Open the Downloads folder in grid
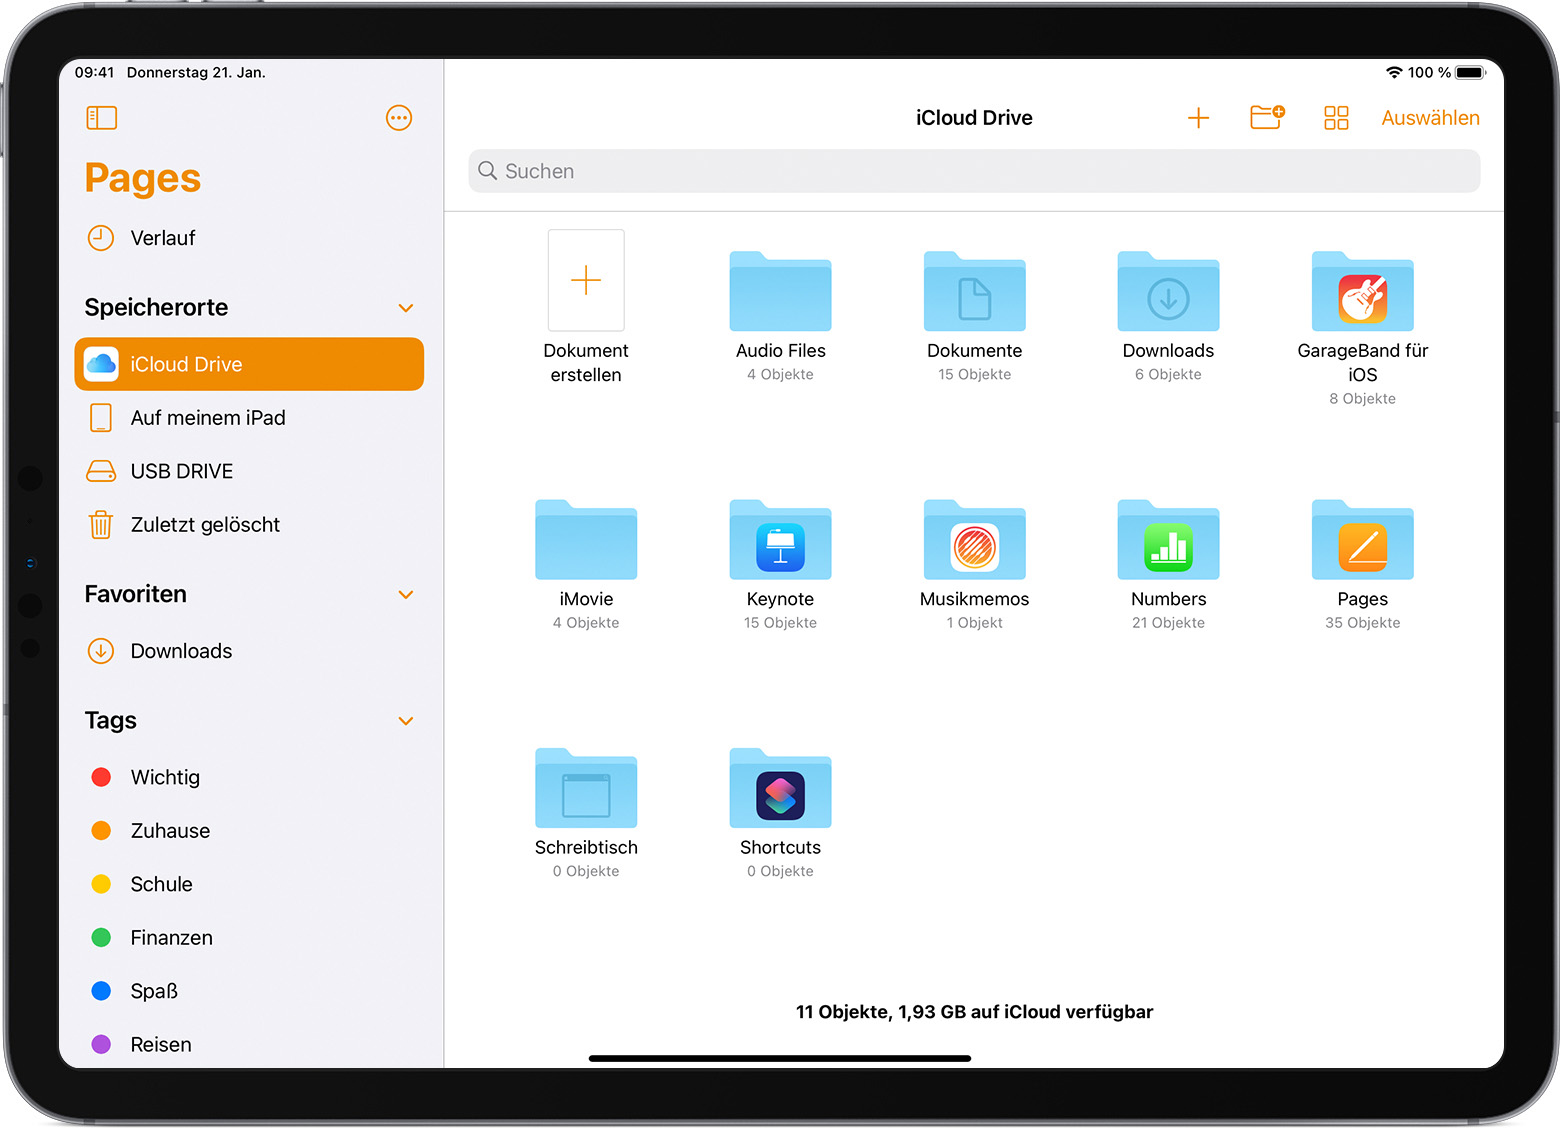The image size is (1560, 1130). point(1168,318)
